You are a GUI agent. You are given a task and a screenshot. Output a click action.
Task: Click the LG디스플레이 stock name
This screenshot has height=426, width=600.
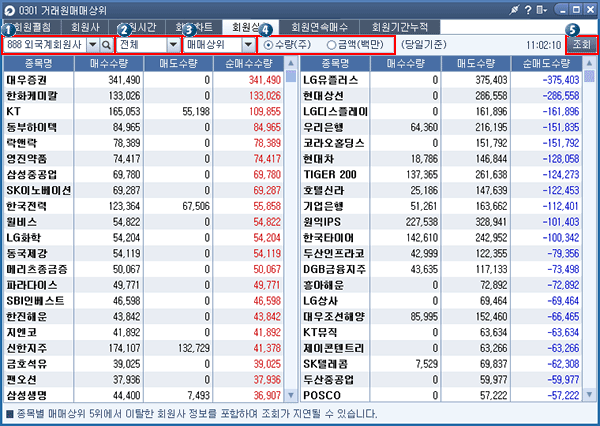[x=335, y=111]
